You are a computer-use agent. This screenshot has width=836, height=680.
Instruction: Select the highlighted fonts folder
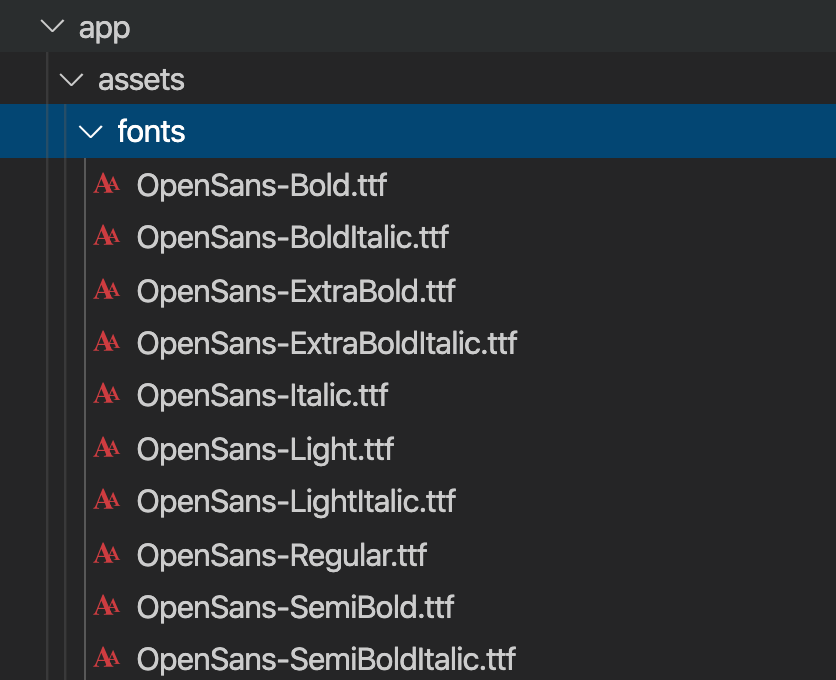[418, 131]
